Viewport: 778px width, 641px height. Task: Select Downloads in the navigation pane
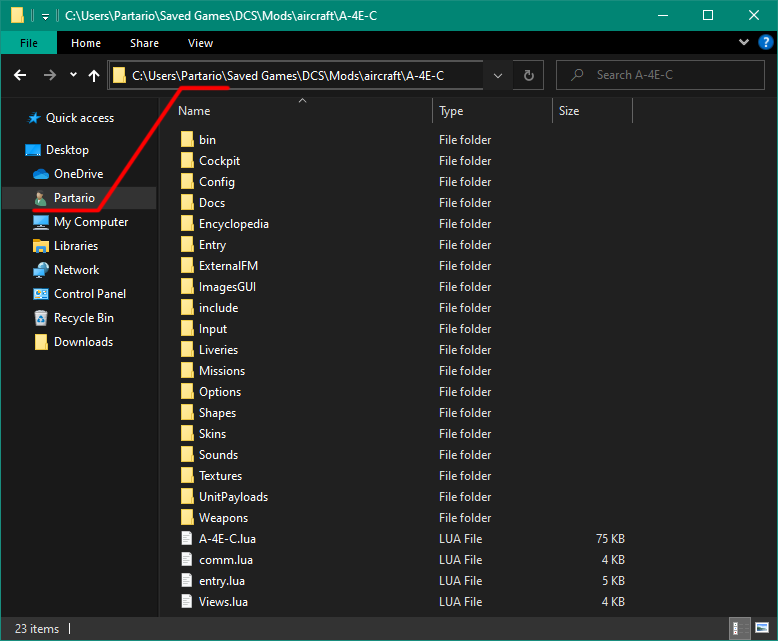(x=73, y=342)
